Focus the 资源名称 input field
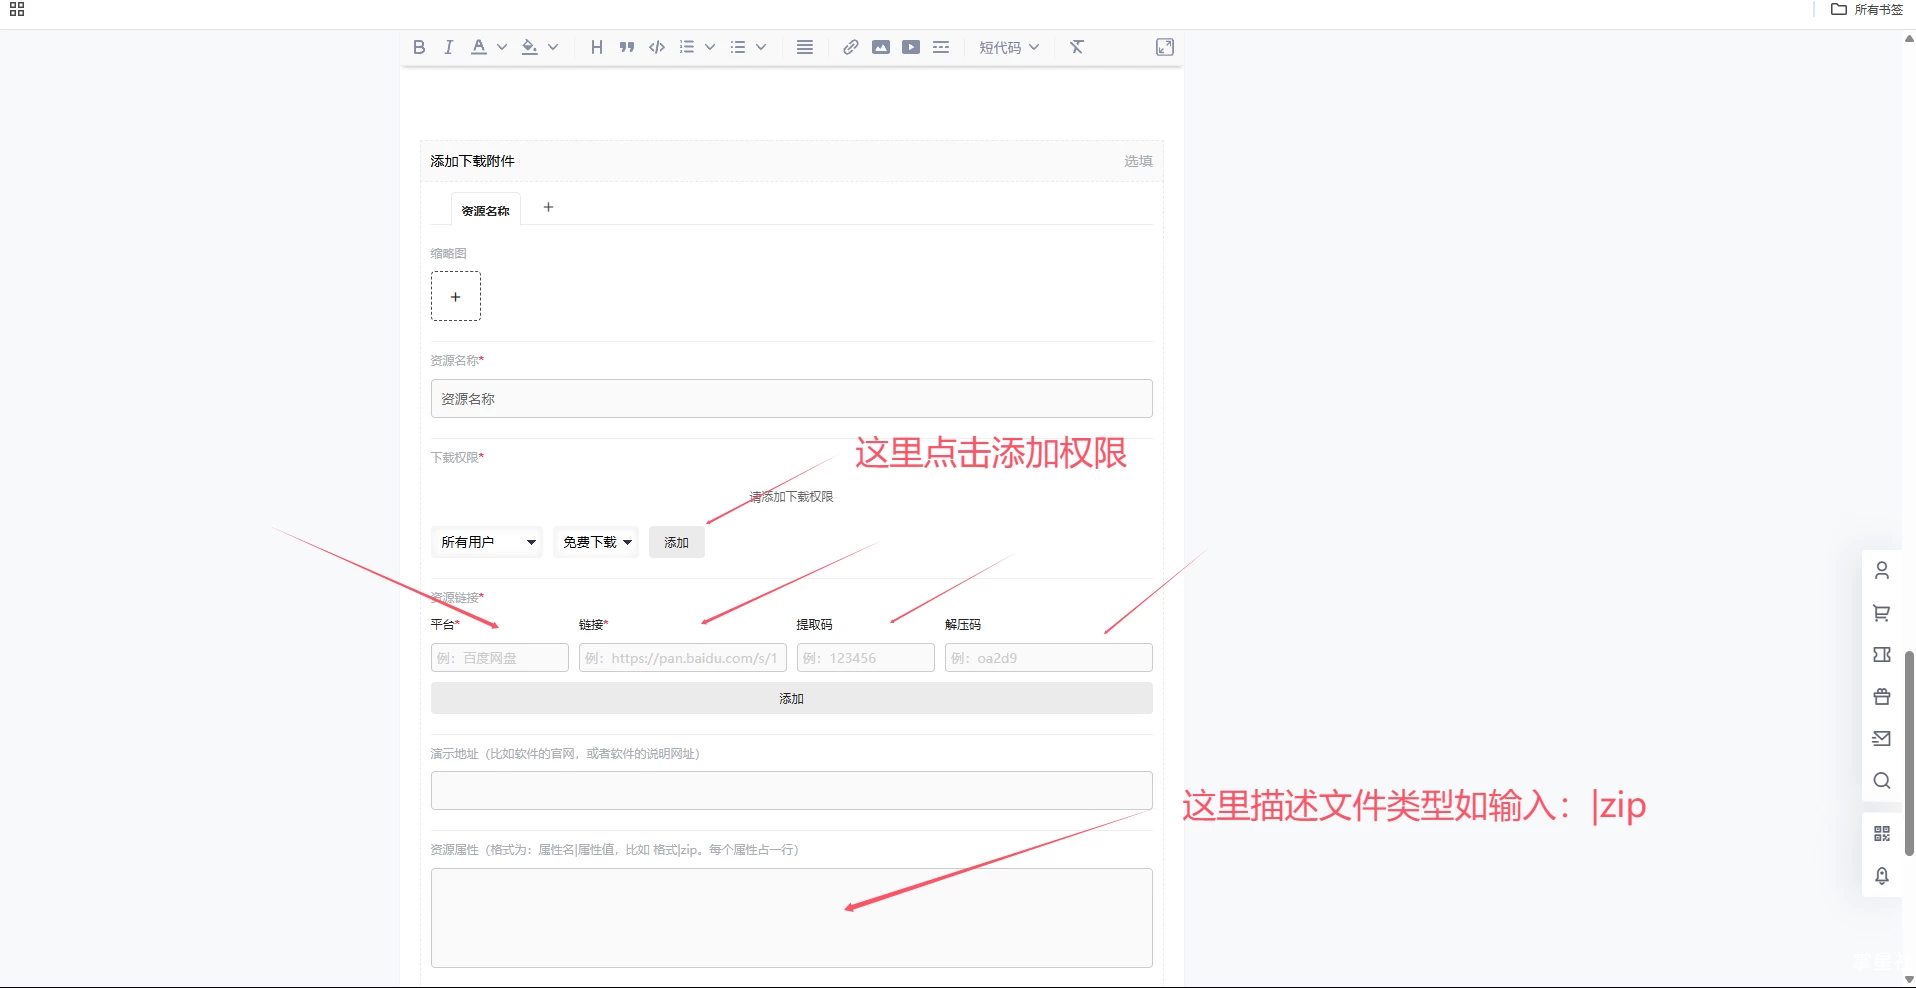The height and width of the screenshot is (988, 1916). (x=791, y=398)
